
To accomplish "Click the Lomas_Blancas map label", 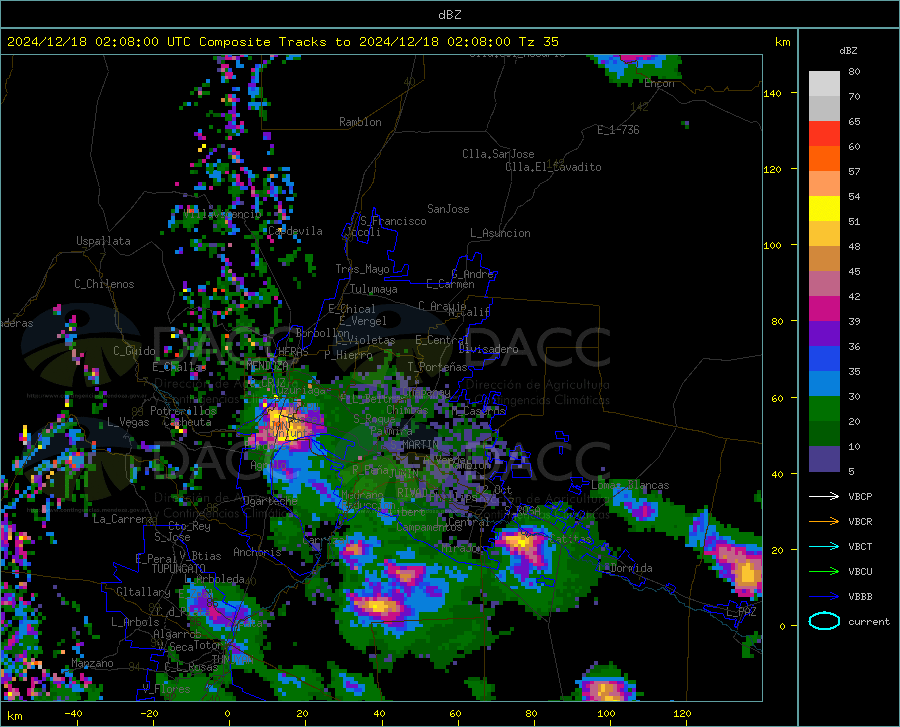I will point(630,485).
